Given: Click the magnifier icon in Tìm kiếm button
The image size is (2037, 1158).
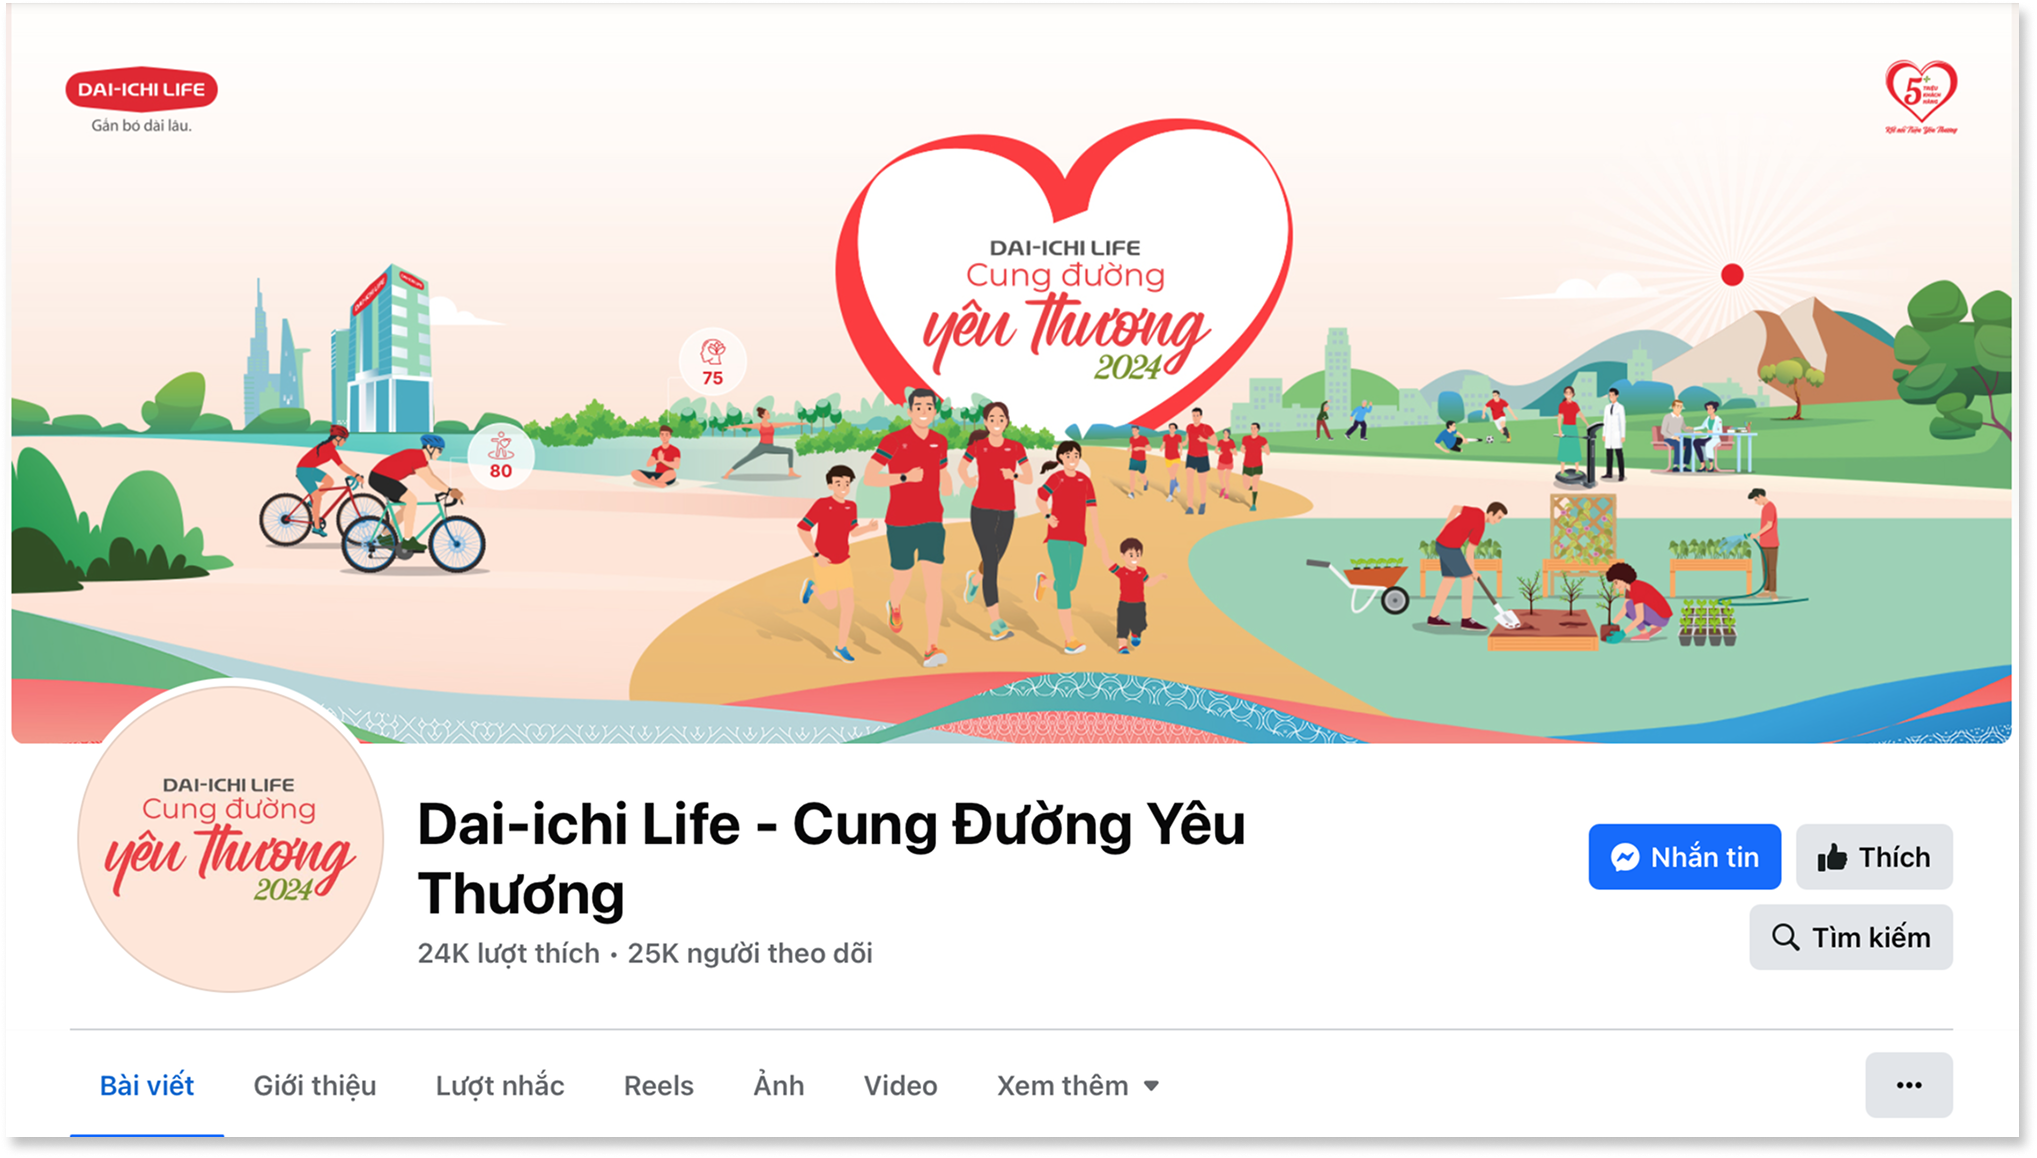Looking at the screenshot, I should pos(1785,937).
